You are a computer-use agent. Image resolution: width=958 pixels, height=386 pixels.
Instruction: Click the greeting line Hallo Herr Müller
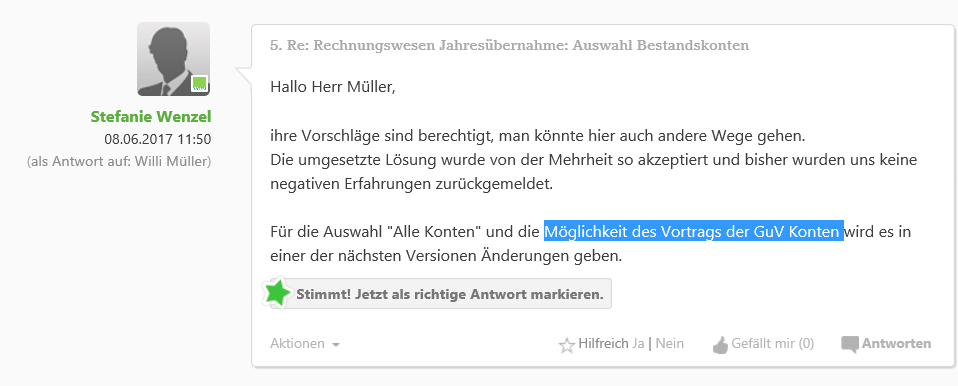(x=333, y=87)
